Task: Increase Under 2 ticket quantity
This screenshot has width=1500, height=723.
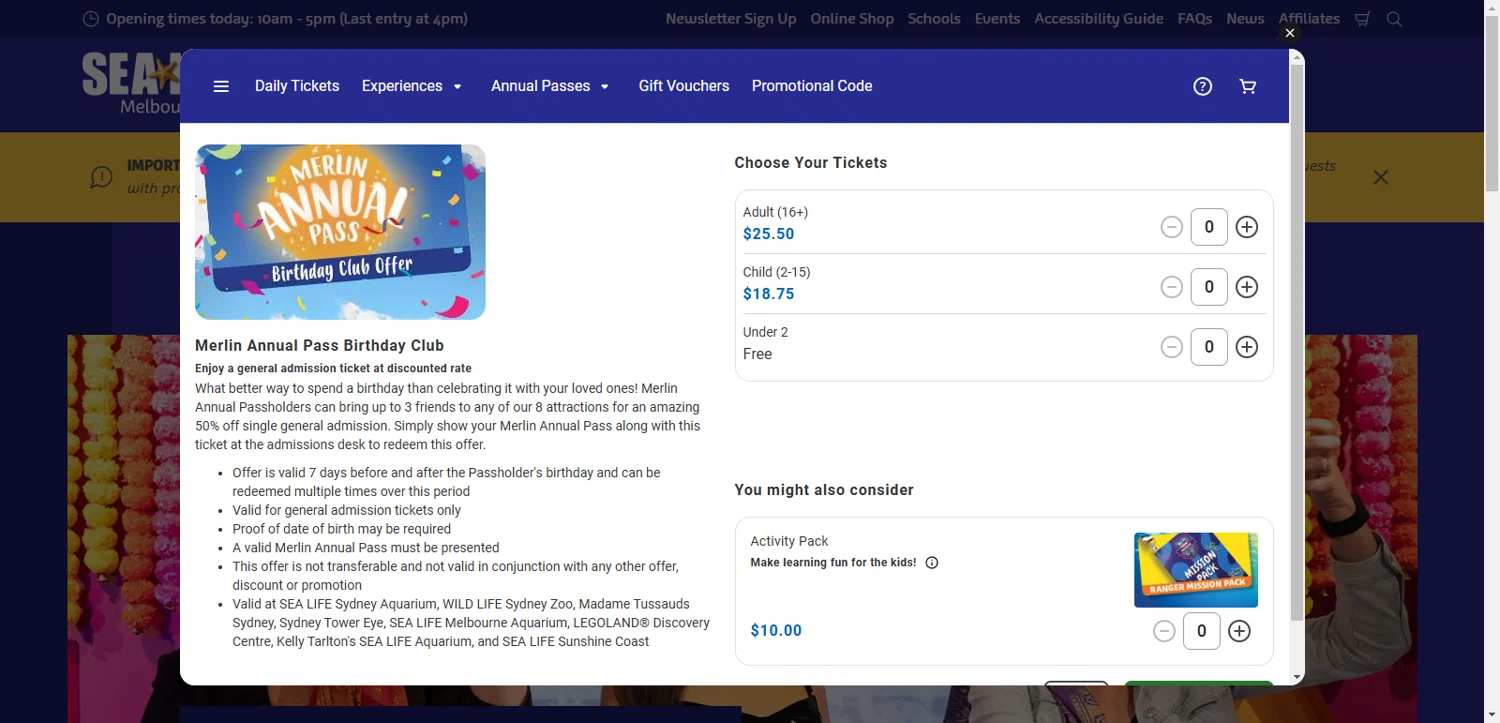Action: click(x=1247, y=347)
